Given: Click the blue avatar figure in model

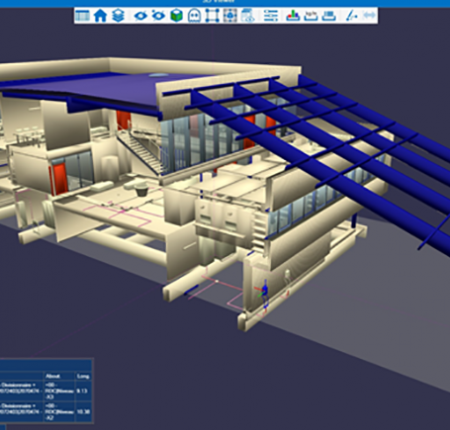Looking at the screenshot, I should 265,293.
